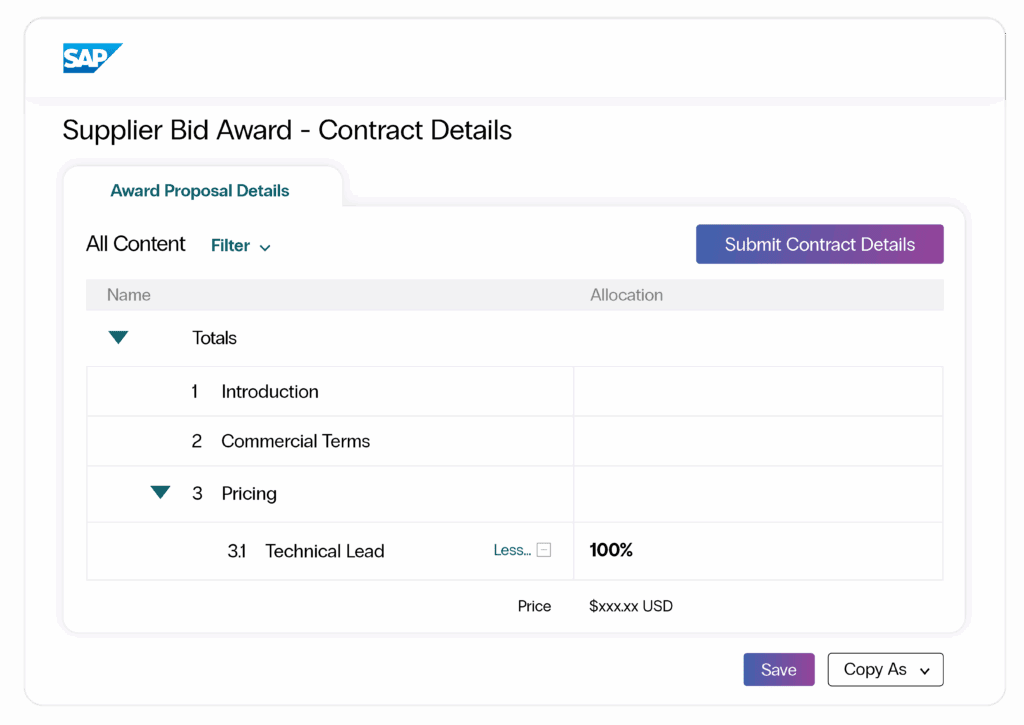
Task: Click the Supplier Bid Award page title
Action: point(287,130)
